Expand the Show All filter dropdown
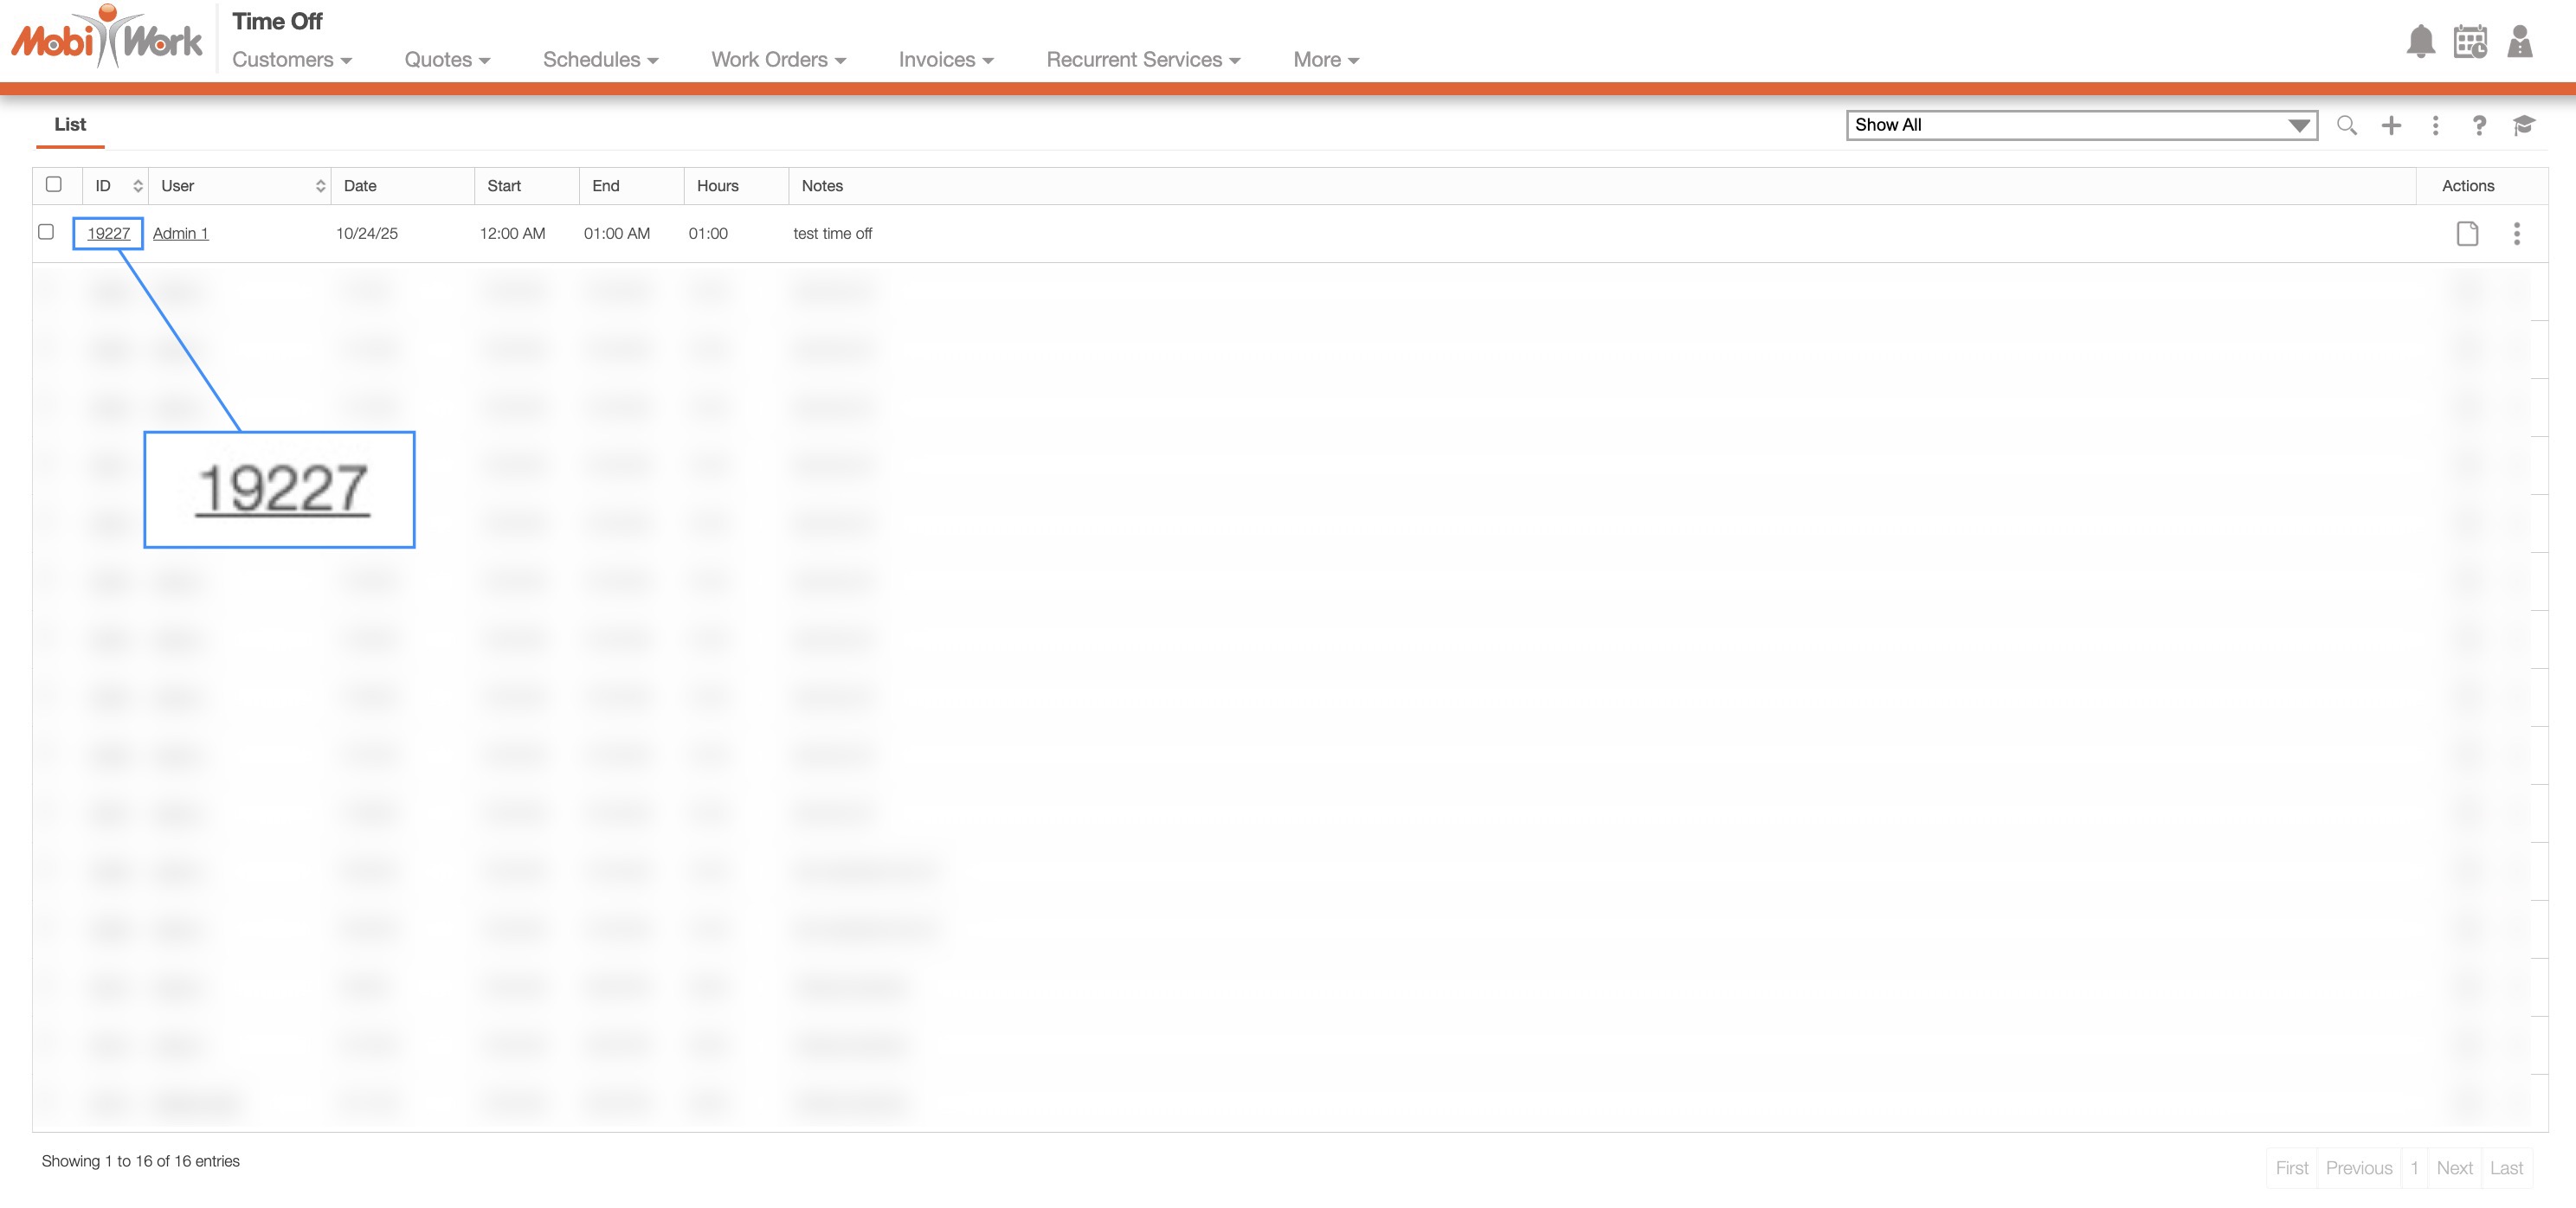Viewport: 2576px width, 1208px height. (2081, 125)
